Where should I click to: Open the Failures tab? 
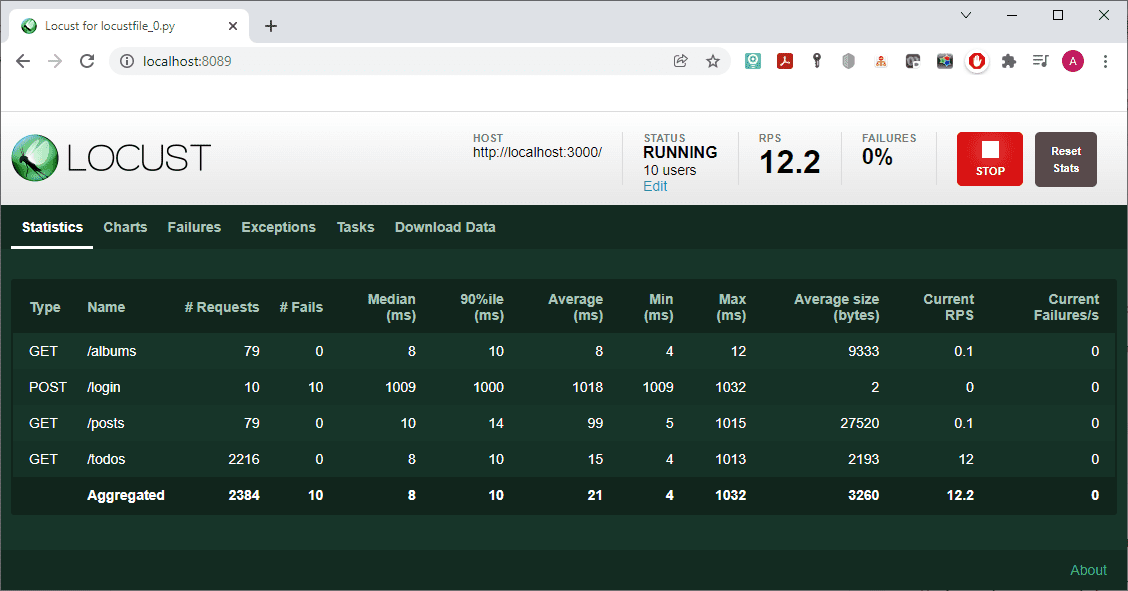[x=194, y=227]
